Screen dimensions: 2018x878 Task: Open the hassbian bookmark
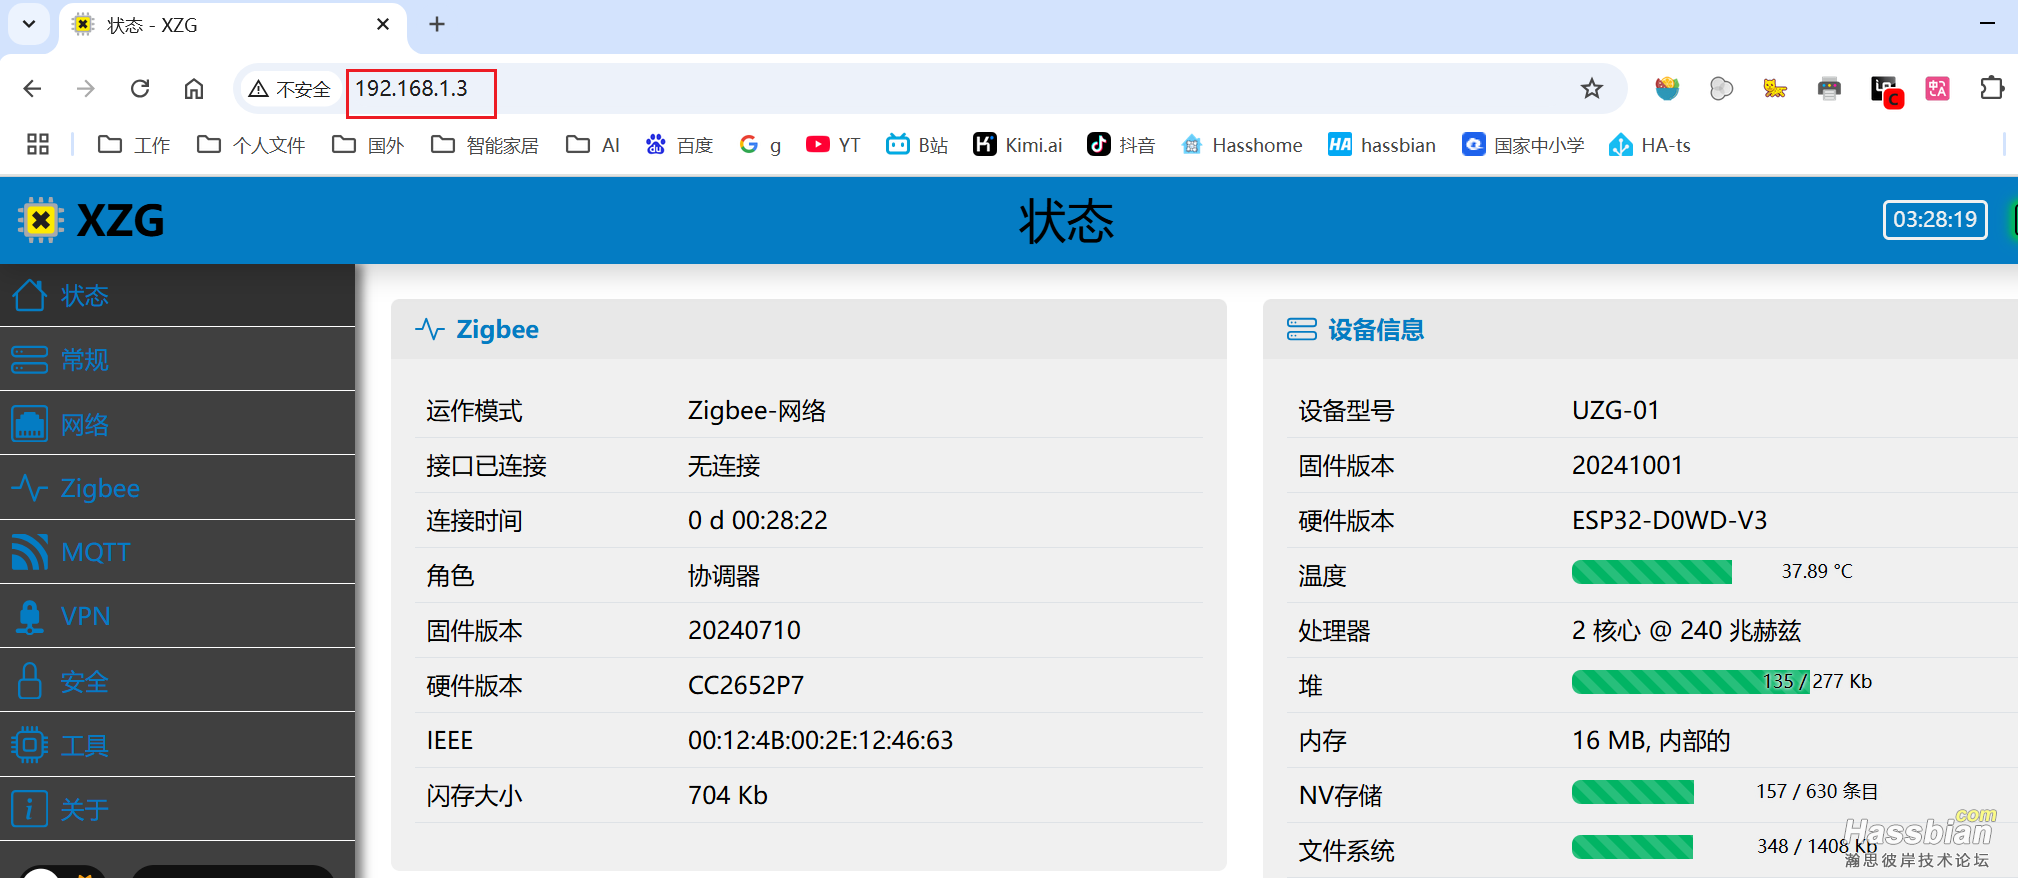click(1382, 145)
